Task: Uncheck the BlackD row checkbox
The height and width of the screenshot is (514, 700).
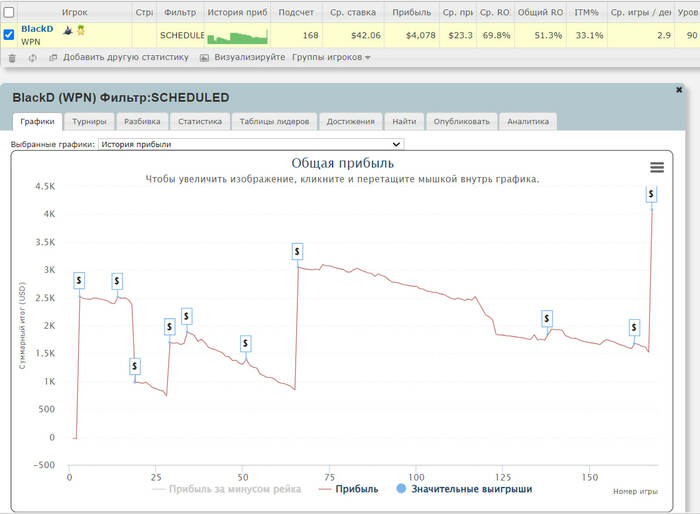Action: [8, 34]
